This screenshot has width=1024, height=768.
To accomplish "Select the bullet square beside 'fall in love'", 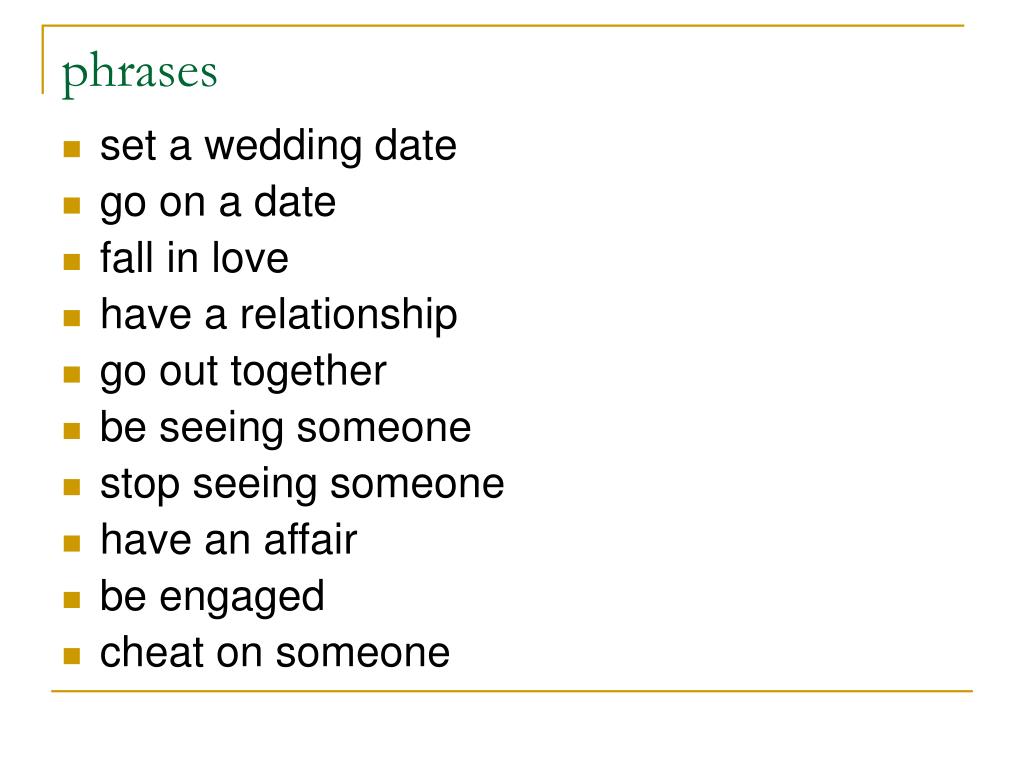I will pyautogui.click(x=72, y=262).
